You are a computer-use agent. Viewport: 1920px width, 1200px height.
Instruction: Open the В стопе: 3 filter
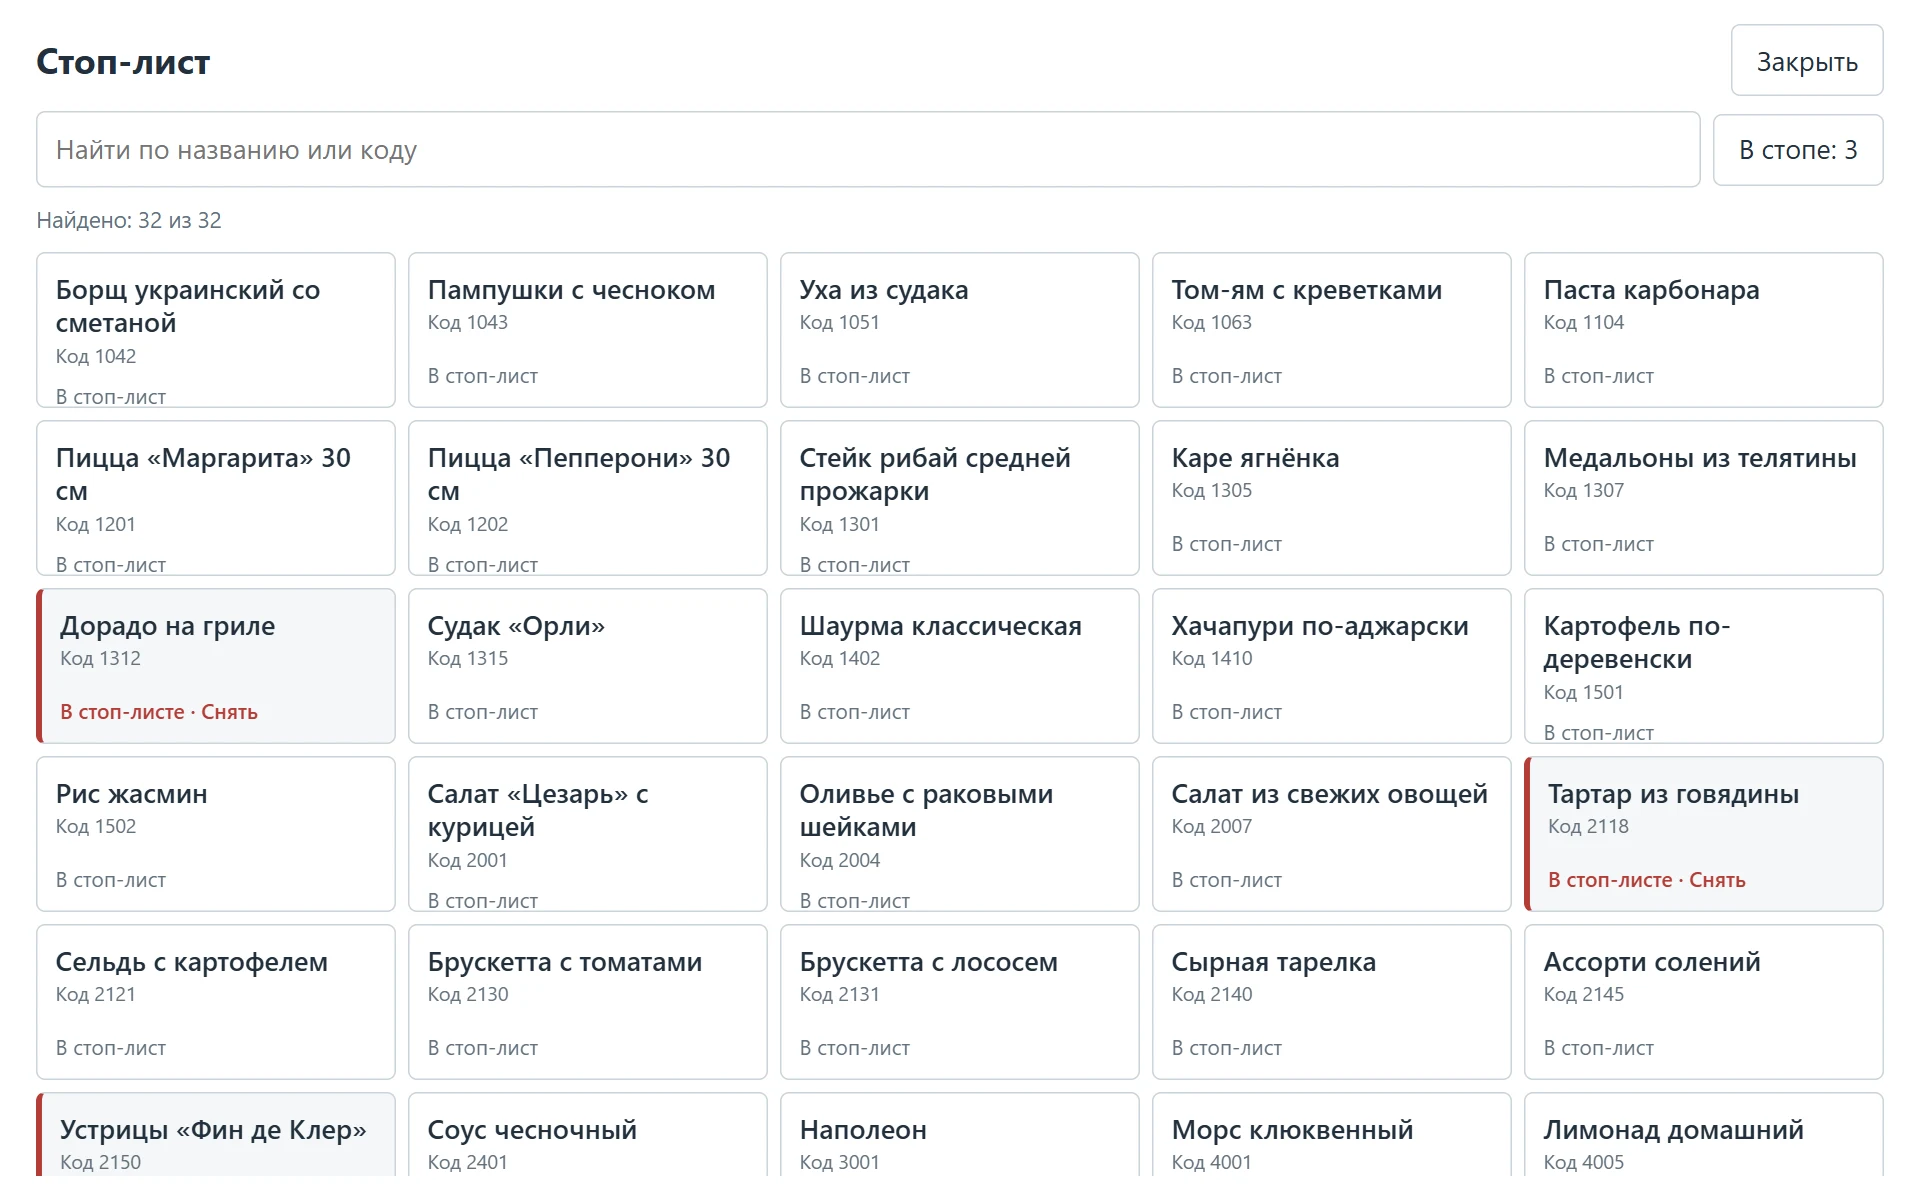tap(1798, 150)
